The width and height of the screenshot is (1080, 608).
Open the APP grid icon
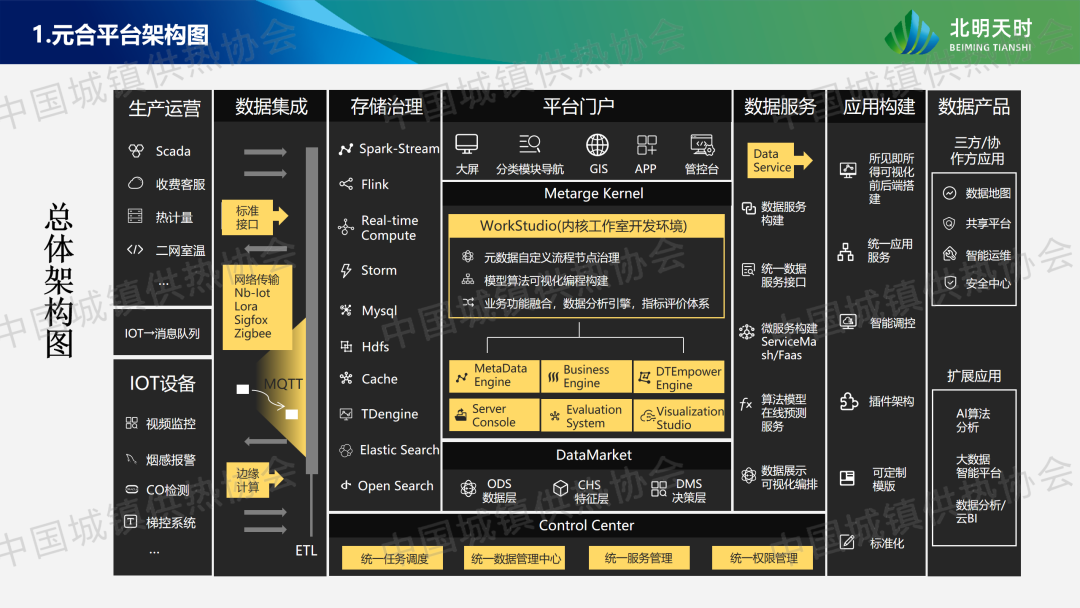[x=646, y=145]
